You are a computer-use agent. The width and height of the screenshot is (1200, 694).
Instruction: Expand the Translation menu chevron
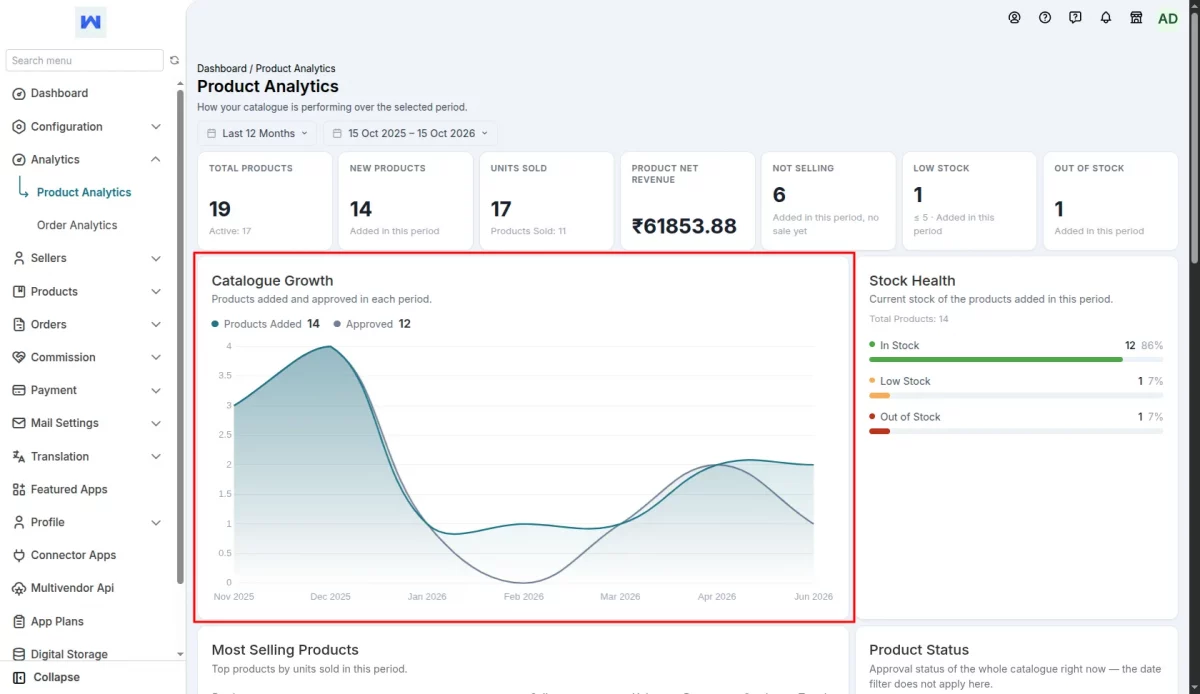[155, 456]
